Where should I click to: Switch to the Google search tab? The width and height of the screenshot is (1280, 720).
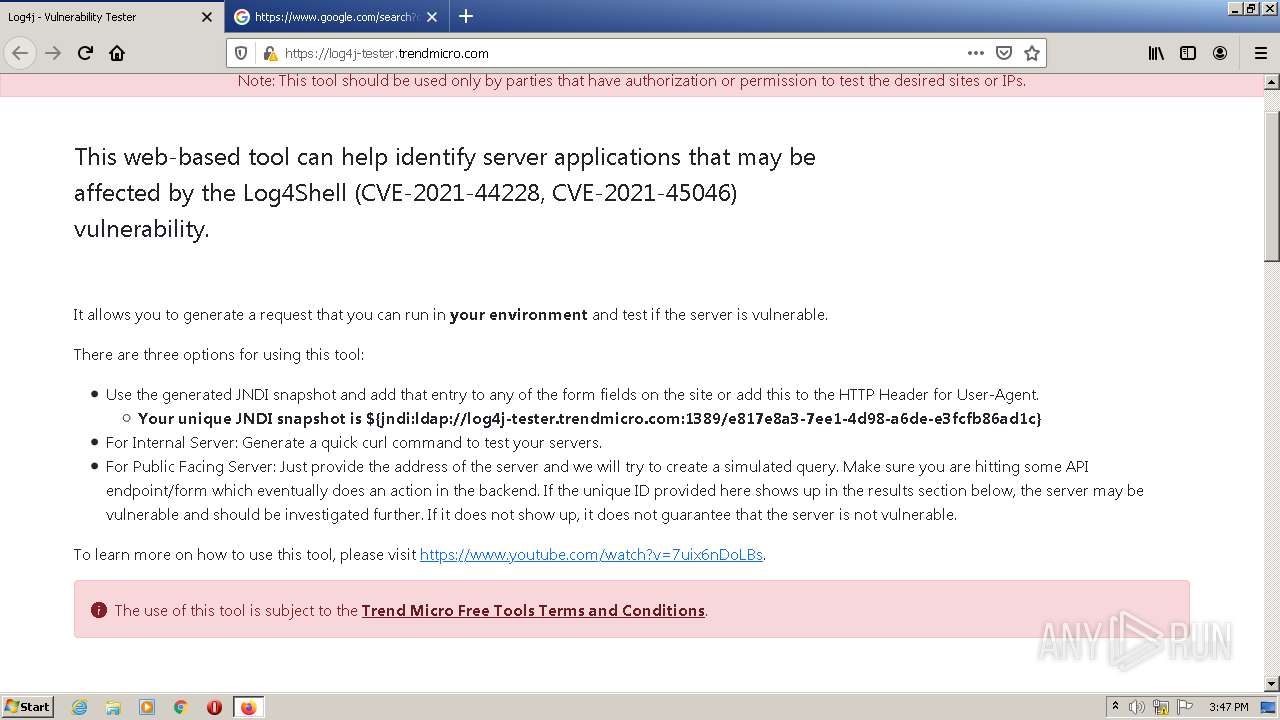[x=336, y=17]
